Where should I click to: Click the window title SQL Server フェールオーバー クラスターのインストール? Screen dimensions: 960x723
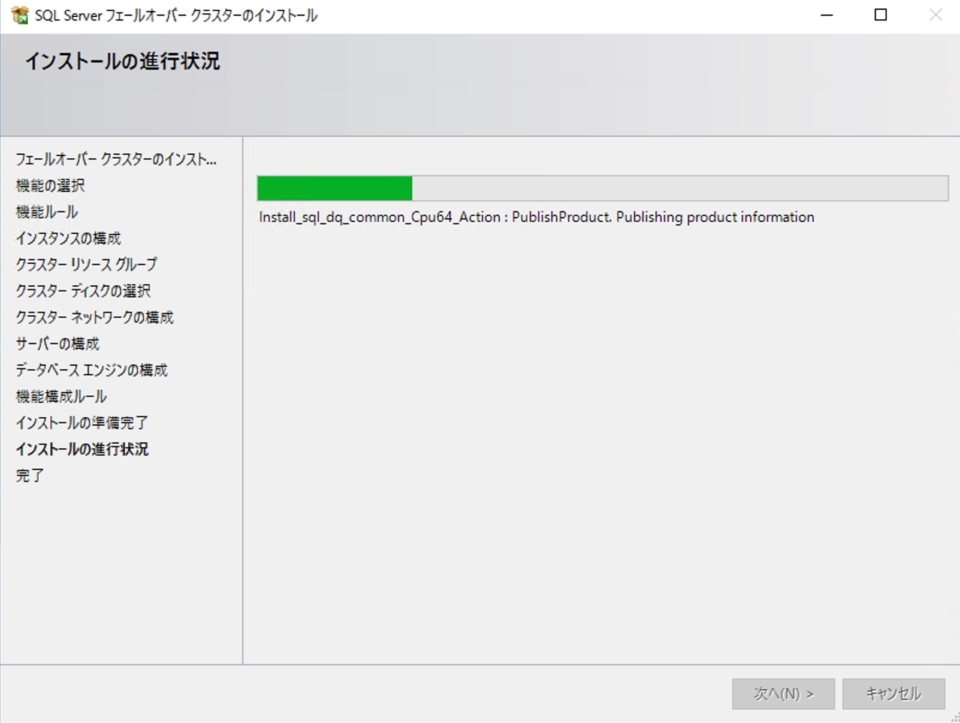click(176, 15)
